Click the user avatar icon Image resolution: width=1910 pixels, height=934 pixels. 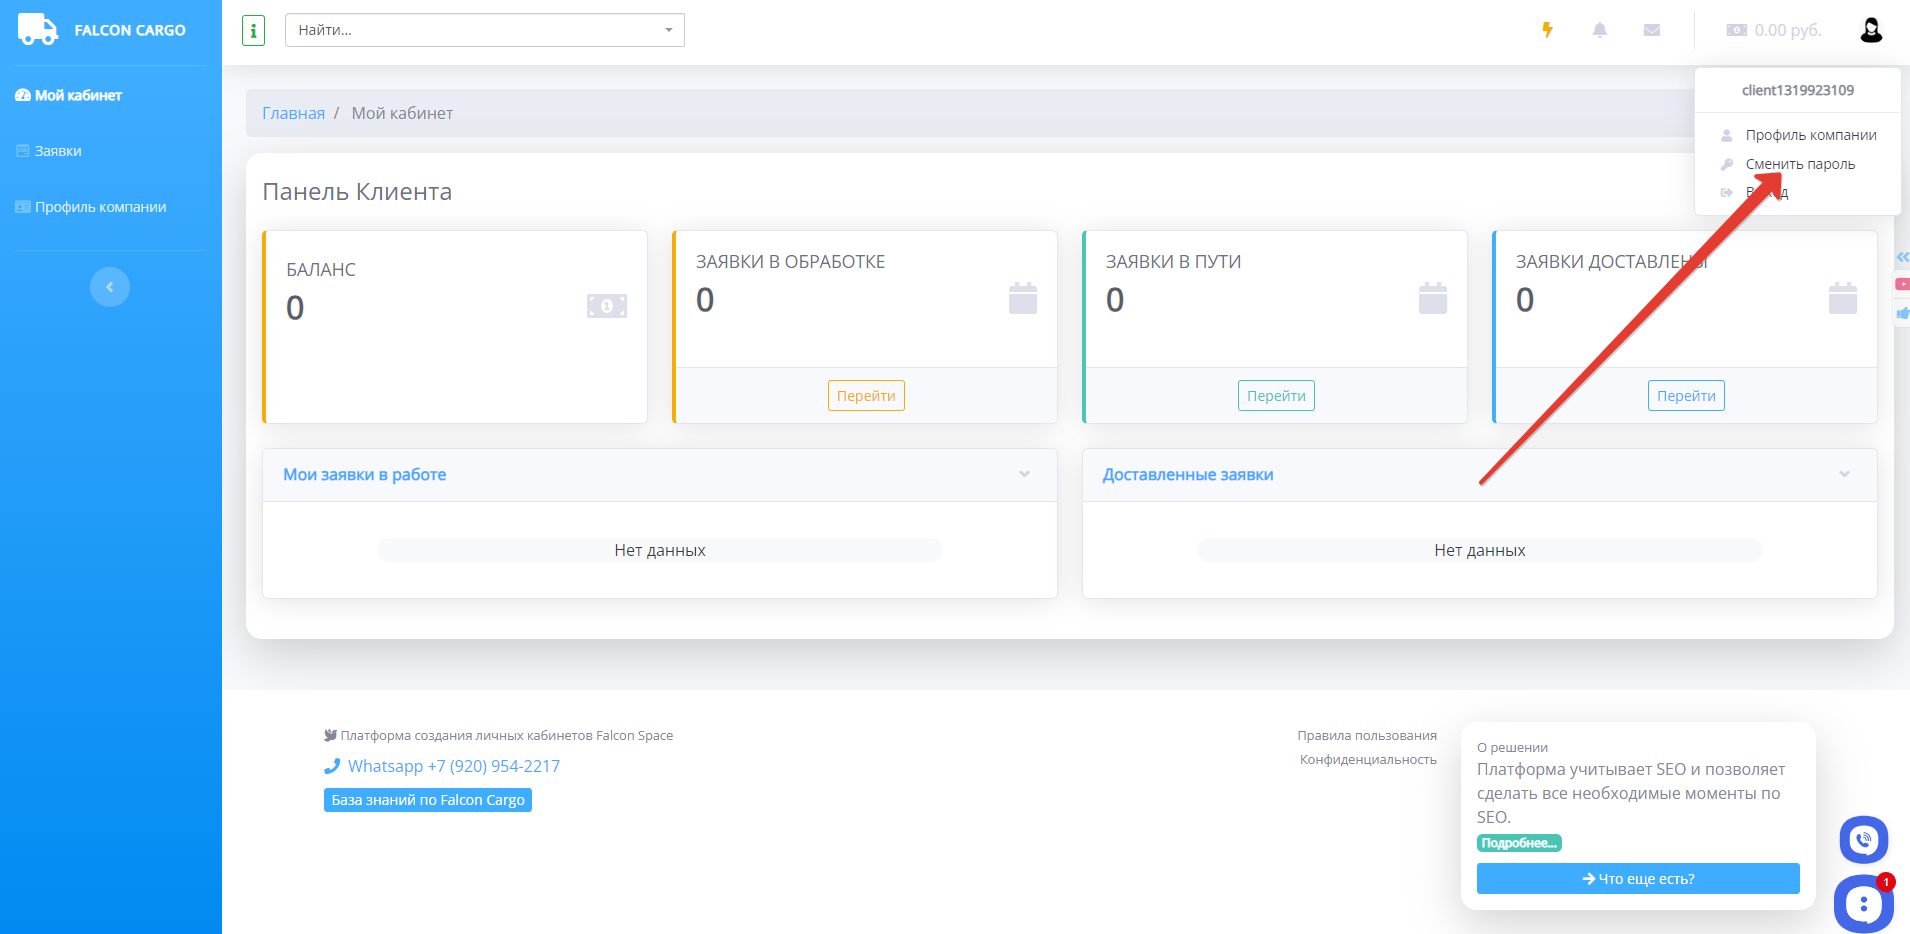tap(1871, 30)
